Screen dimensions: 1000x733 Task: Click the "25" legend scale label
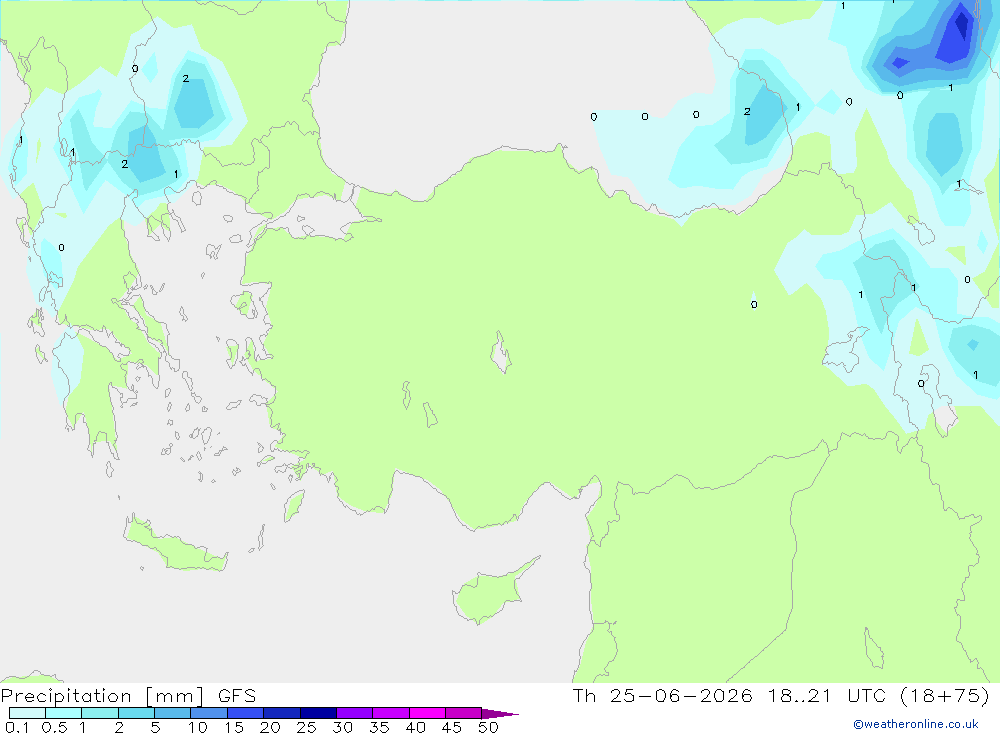[307, 727]
